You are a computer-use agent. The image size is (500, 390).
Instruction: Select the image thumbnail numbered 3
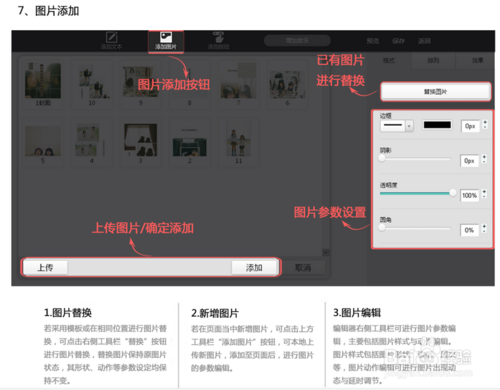140,143
